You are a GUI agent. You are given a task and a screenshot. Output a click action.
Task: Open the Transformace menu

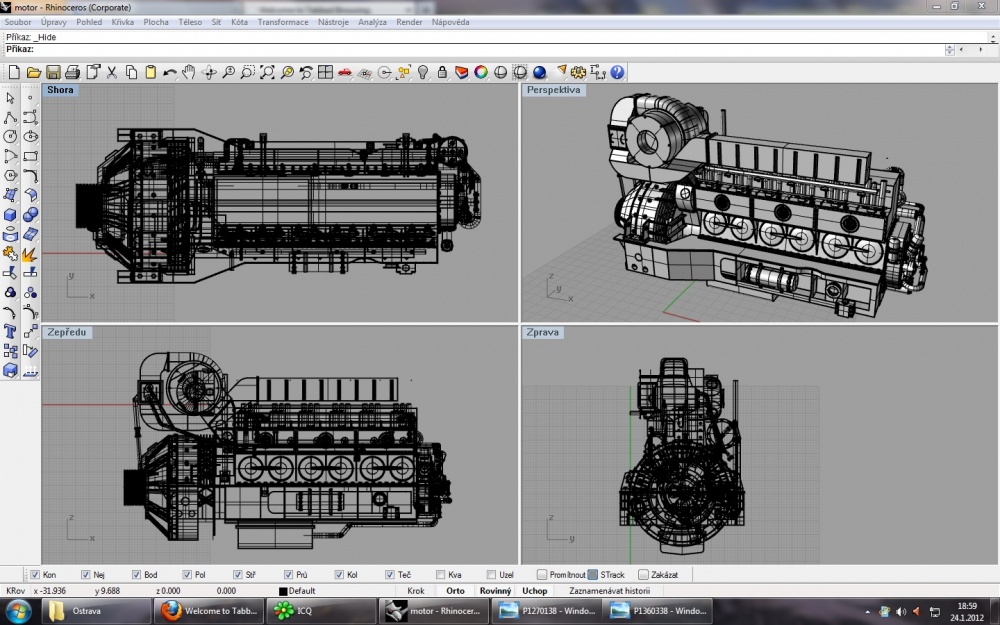(x=283, y=22)
